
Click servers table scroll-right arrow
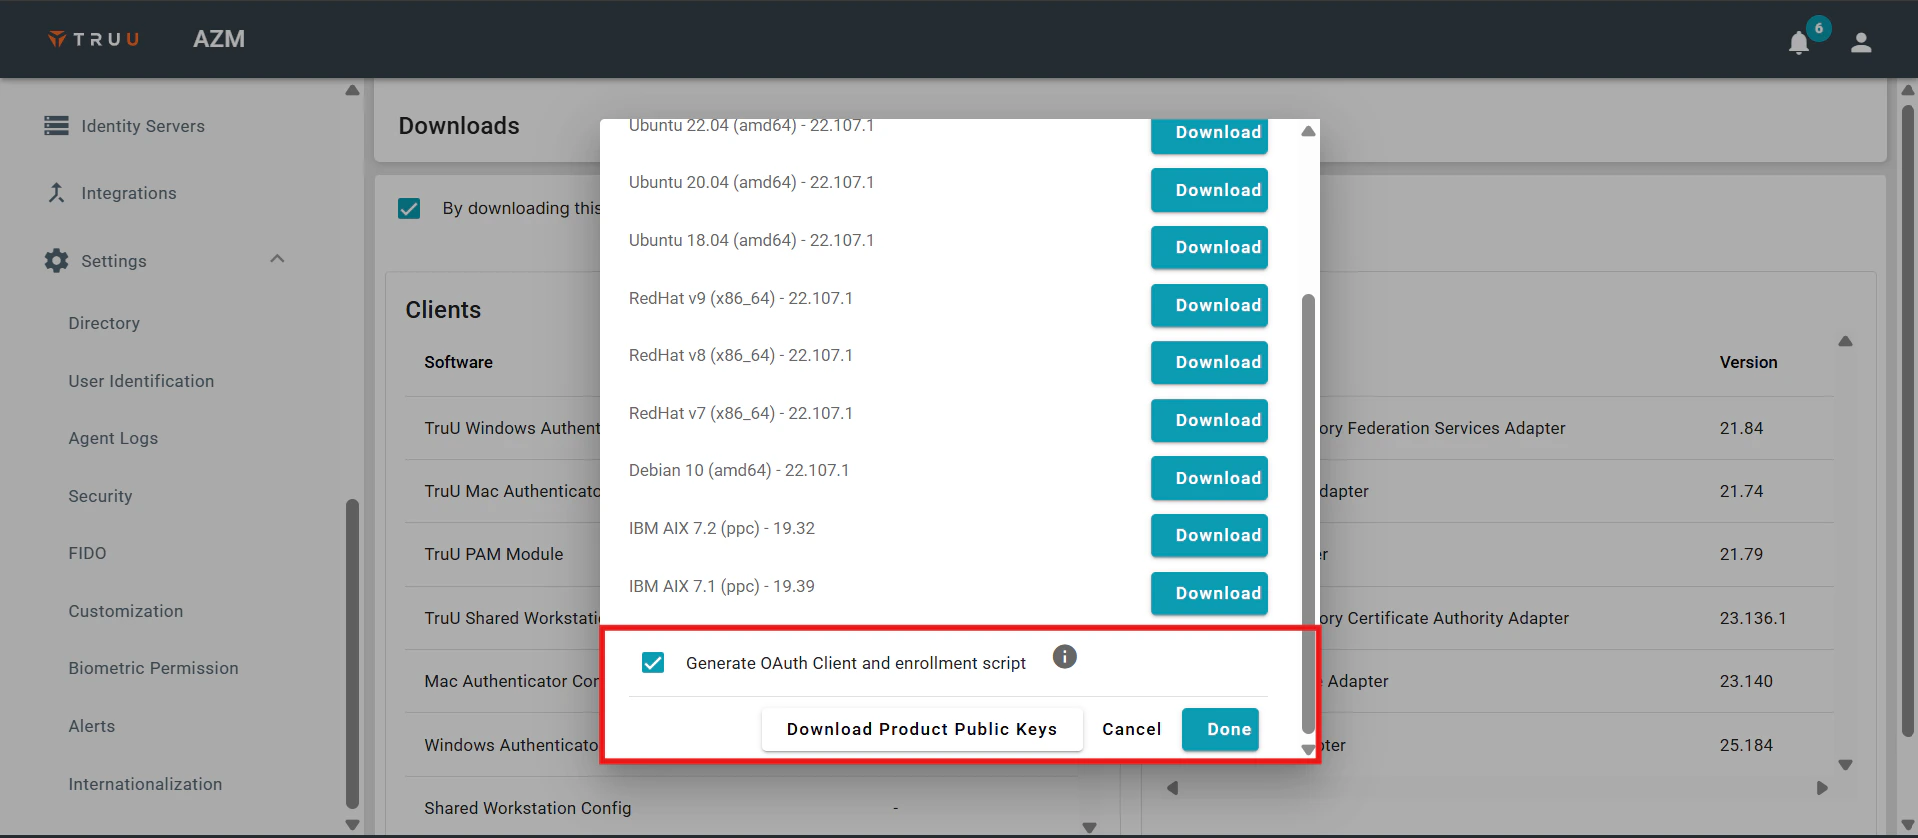[x=1822, y=788]
